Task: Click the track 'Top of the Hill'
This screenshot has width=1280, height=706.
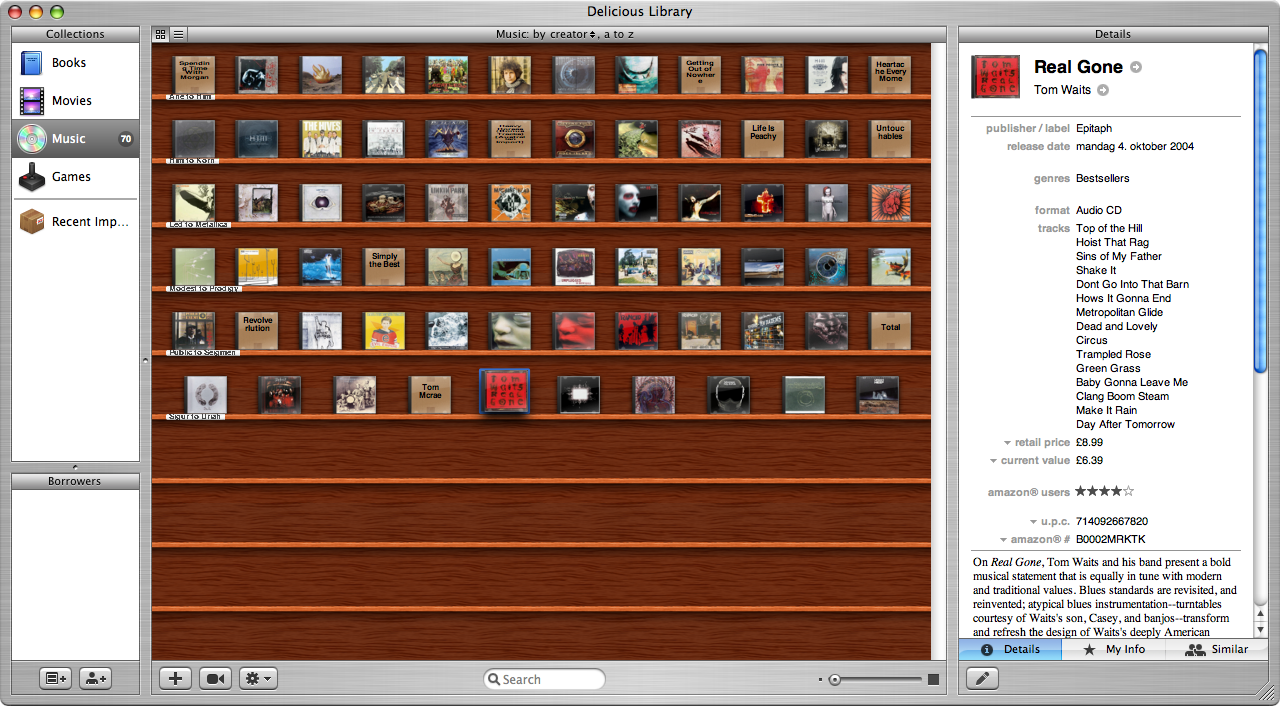Action: (x=1109, y=228)
